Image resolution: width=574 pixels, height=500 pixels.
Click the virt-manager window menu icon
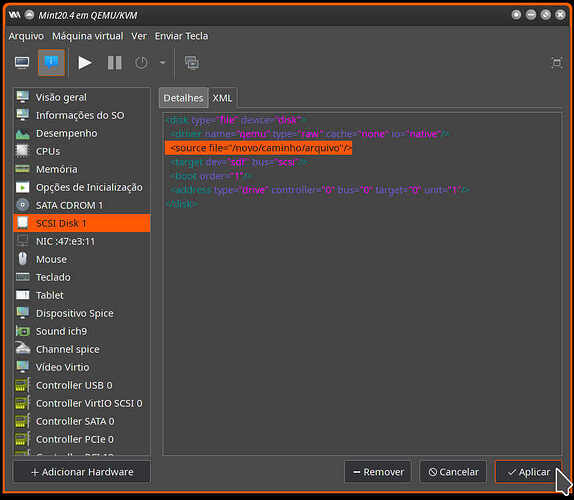[15, 15]
